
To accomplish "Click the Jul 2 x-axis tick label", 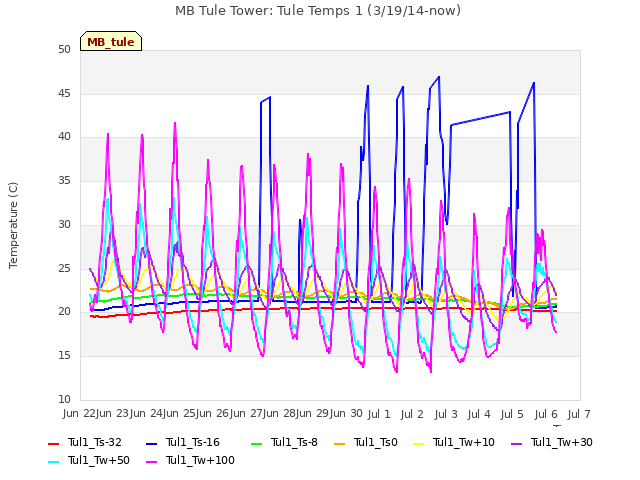I will click(412, 415).
